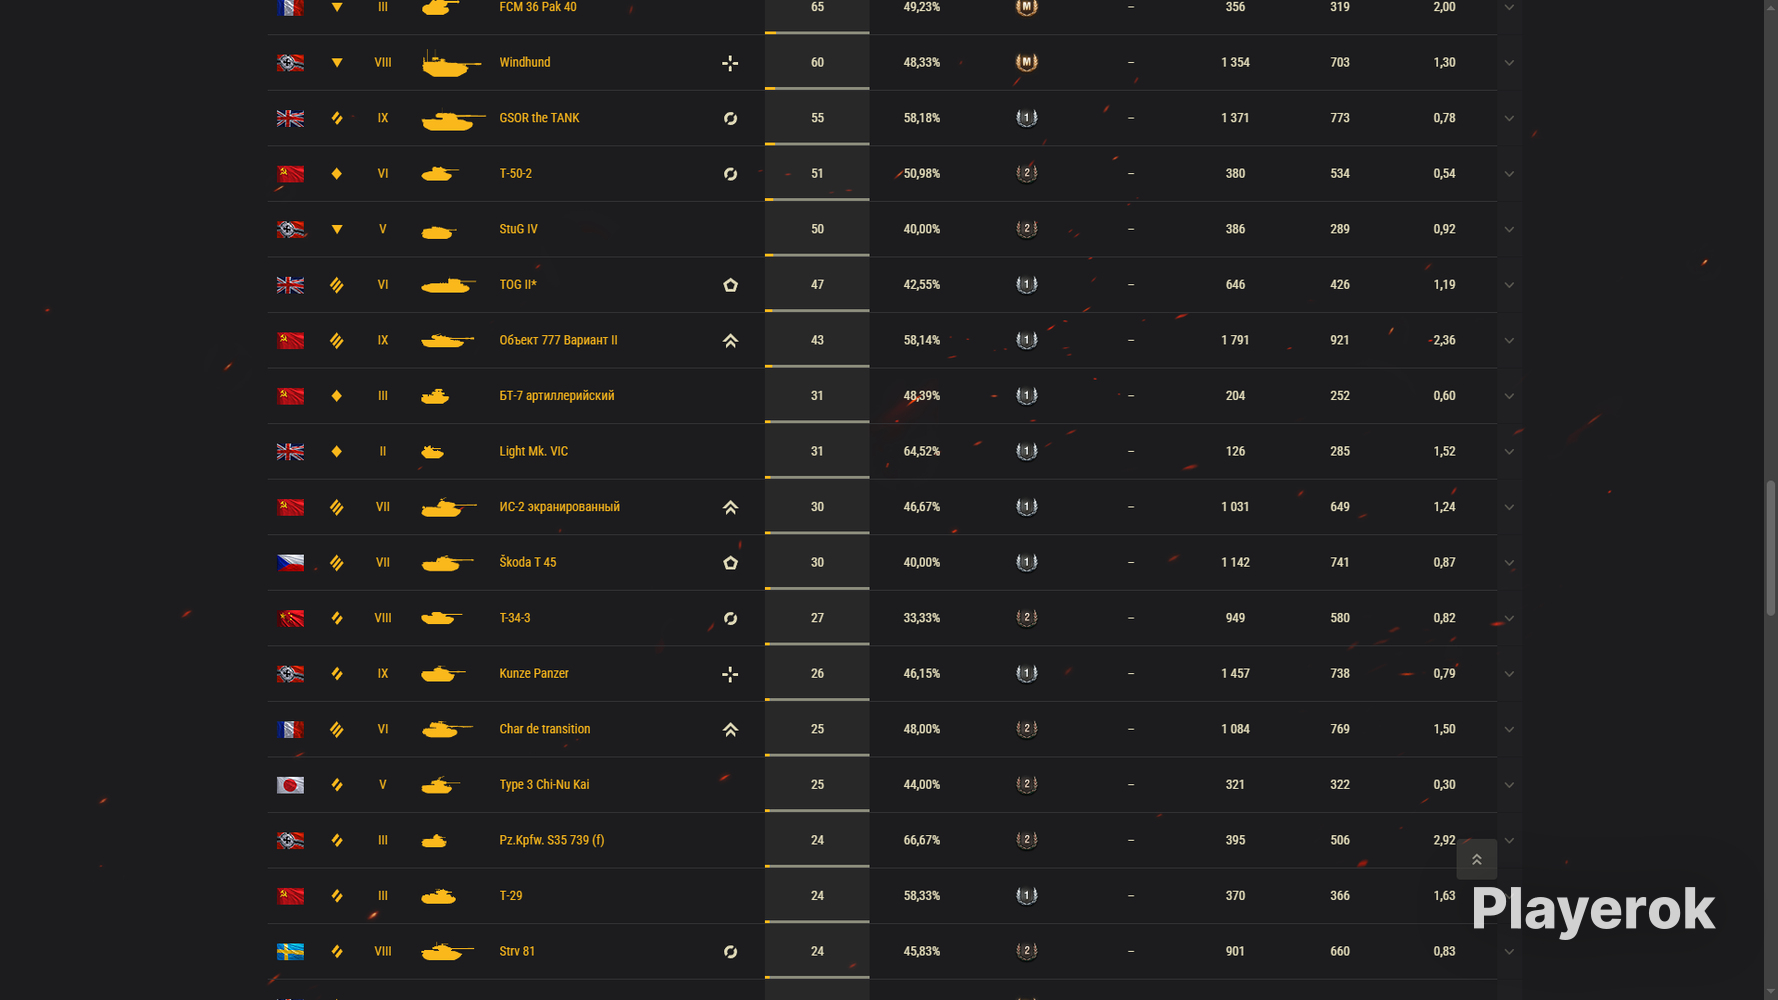Expand the Light Mk. VIC row chevron

1509,452
